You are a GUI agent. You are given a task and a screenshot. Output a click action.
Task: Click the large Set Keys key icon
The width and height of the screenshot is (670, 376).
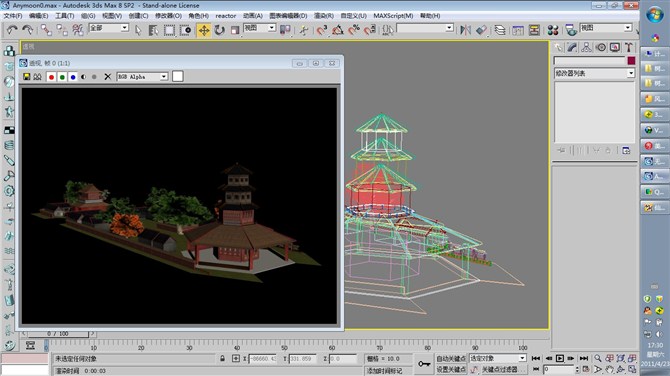point(424,364)
